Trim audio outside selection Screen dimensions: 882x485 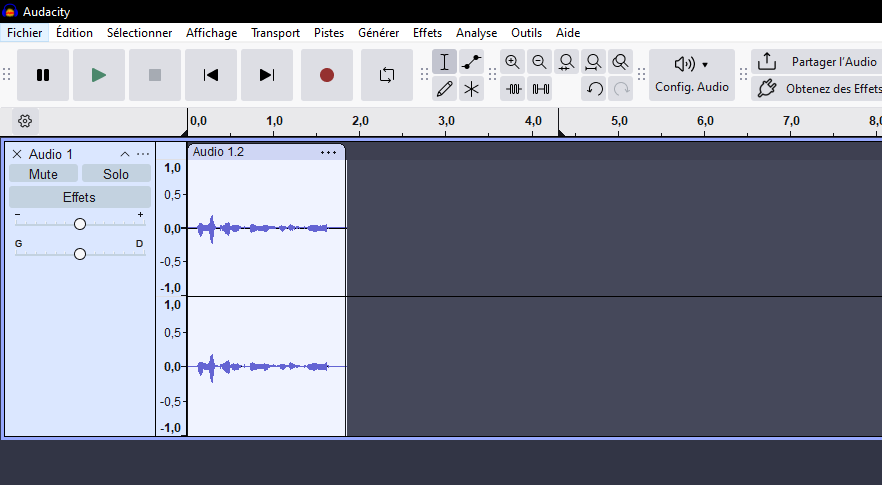point(513,89)
